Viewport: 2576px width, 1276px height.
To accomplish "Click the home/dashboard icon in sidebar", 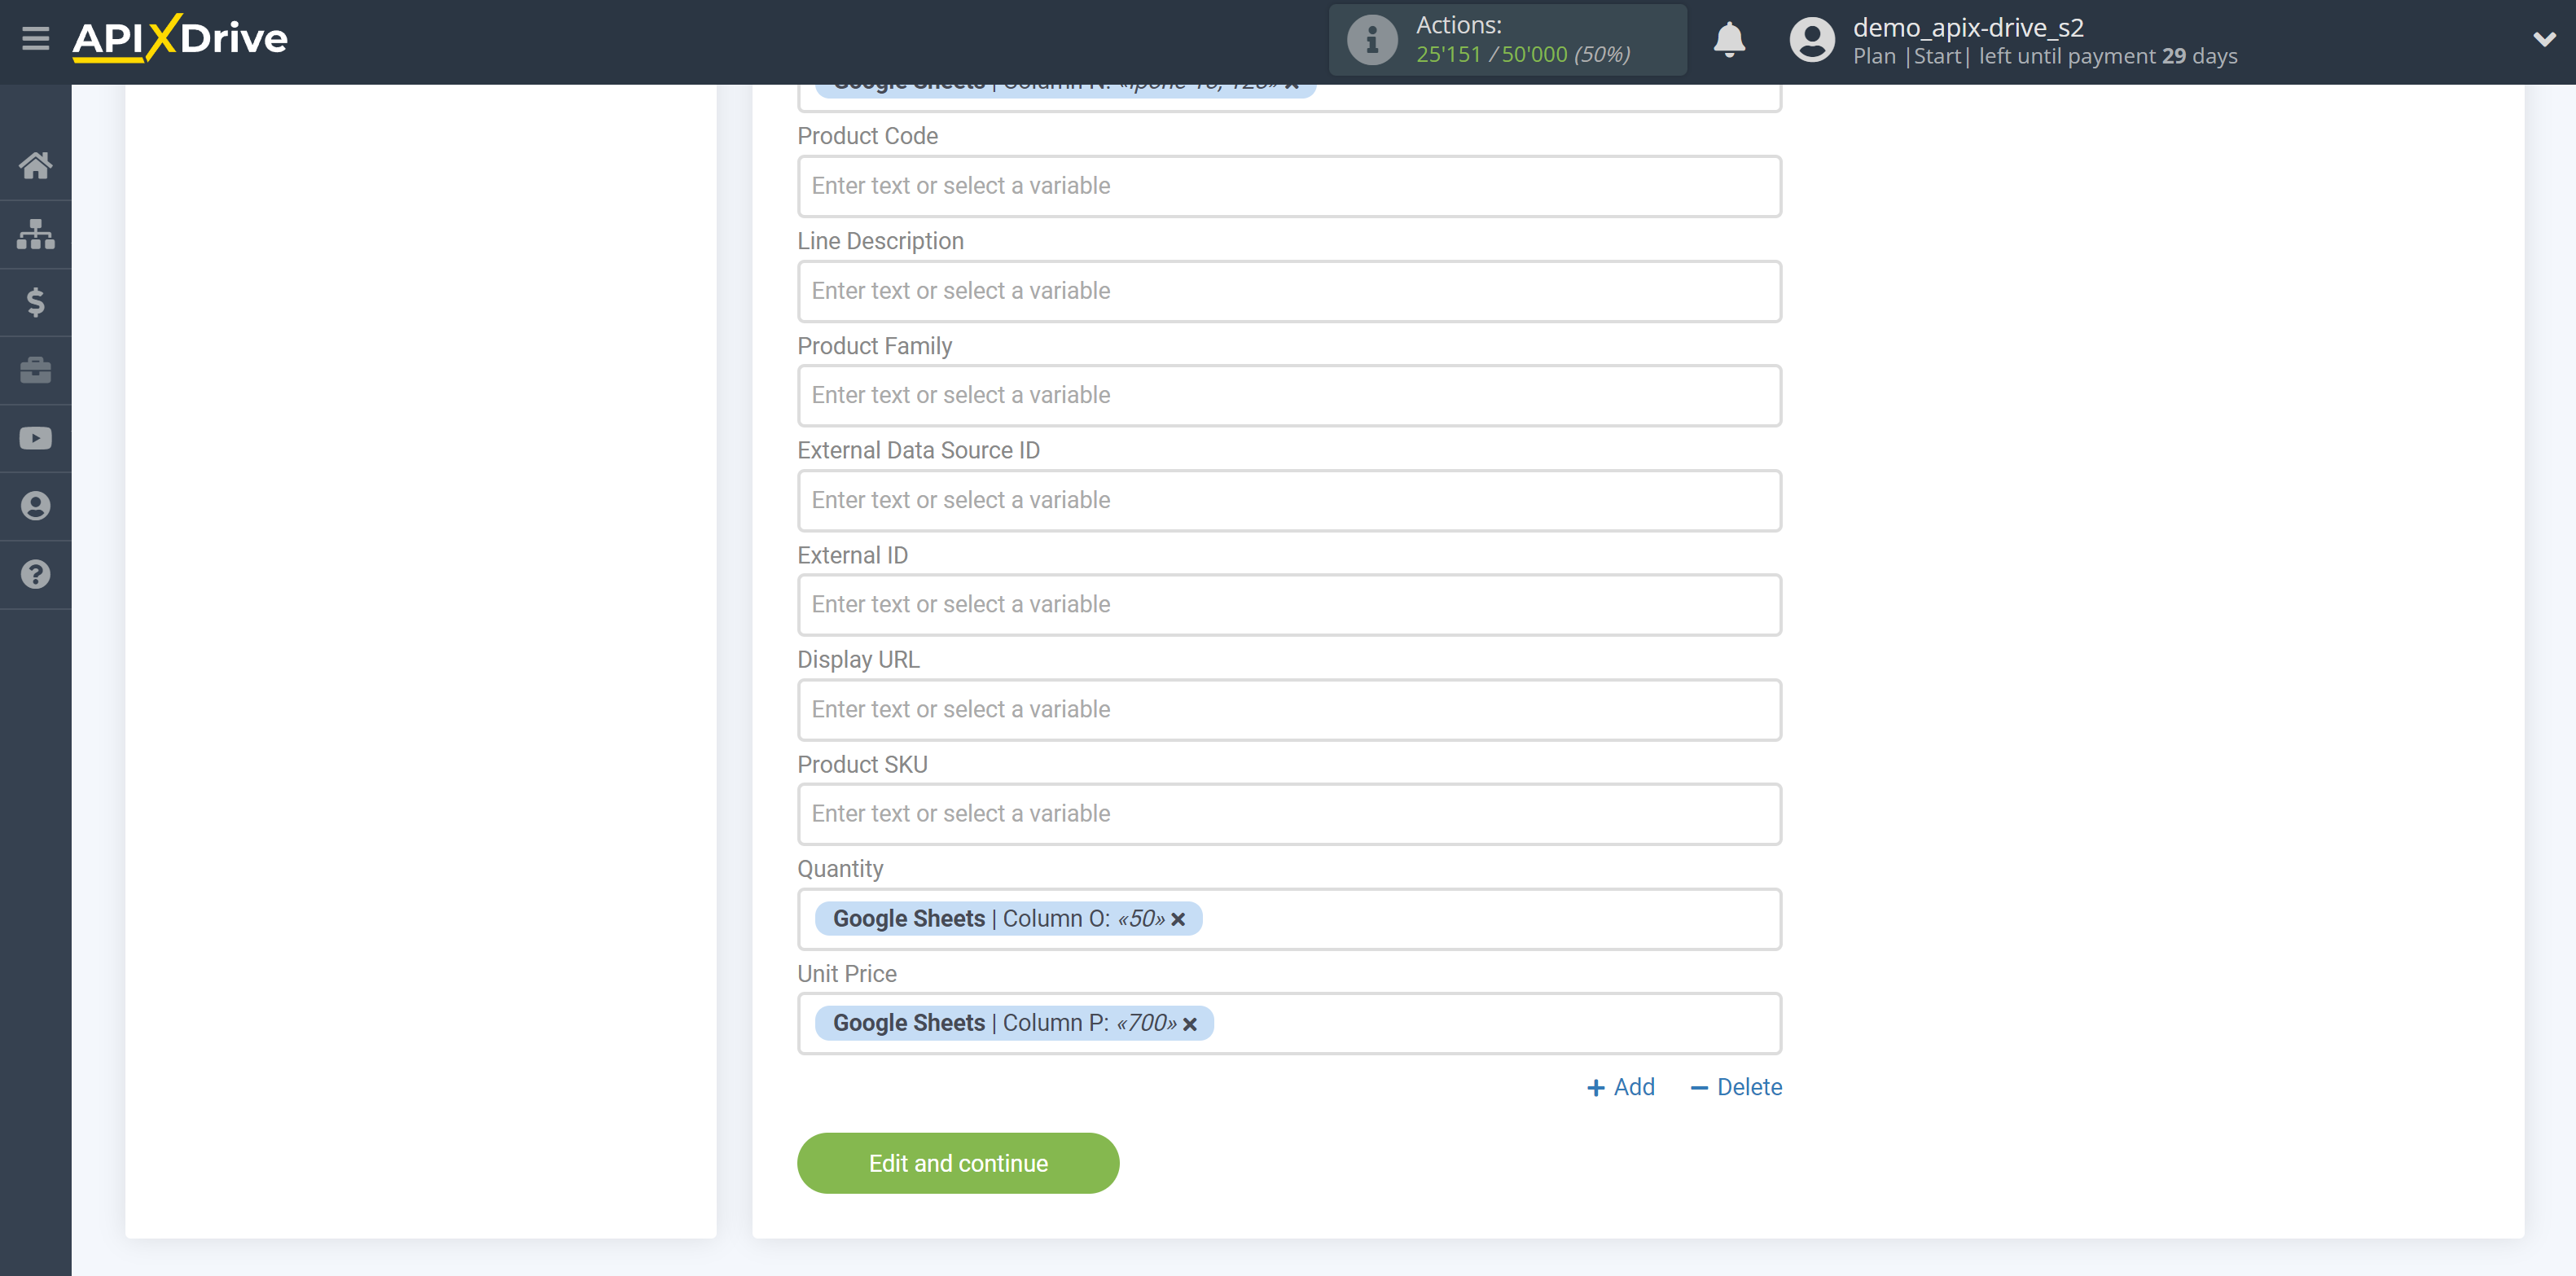I will coord(34,164).
